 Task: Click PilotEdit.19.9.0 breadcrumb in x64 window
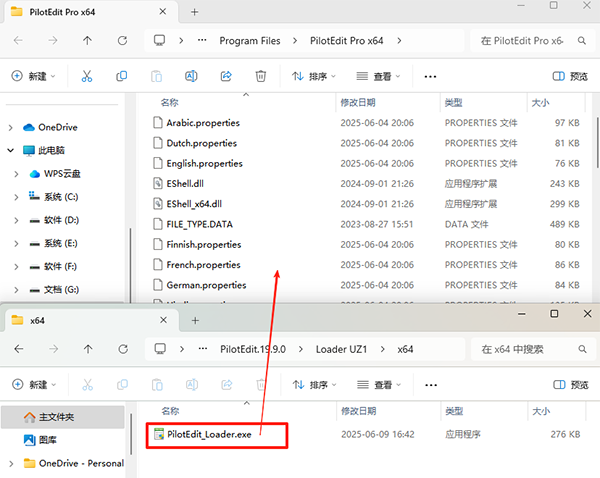253,349
